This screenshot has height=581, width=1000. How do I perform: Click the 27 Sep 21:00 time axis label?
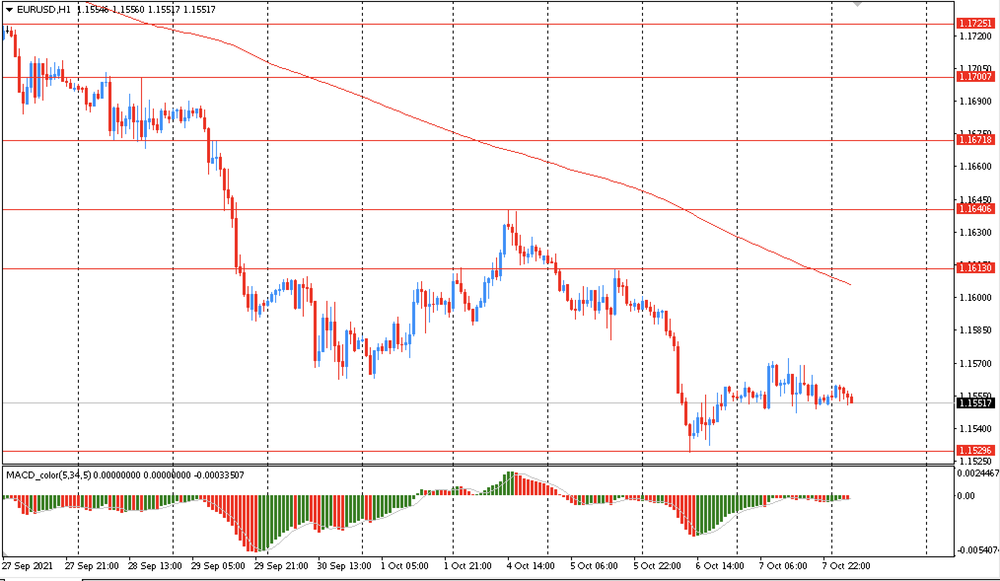point(92,566)
